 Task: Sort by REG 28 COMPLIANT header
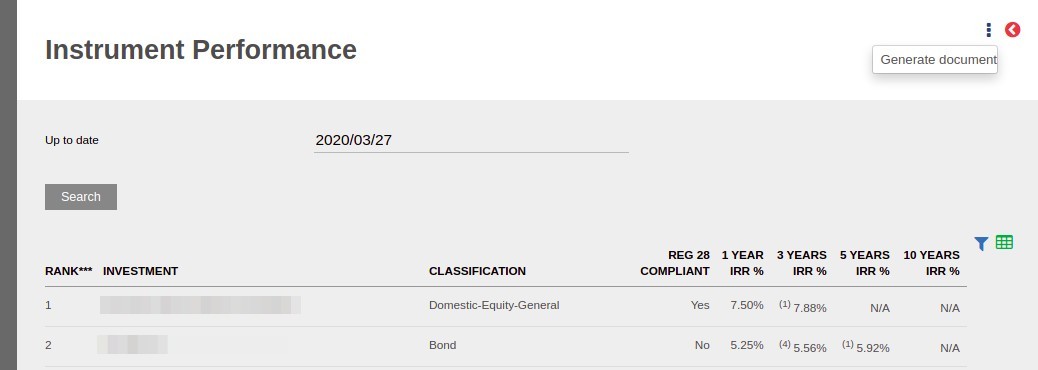click(x=675, y=263)
